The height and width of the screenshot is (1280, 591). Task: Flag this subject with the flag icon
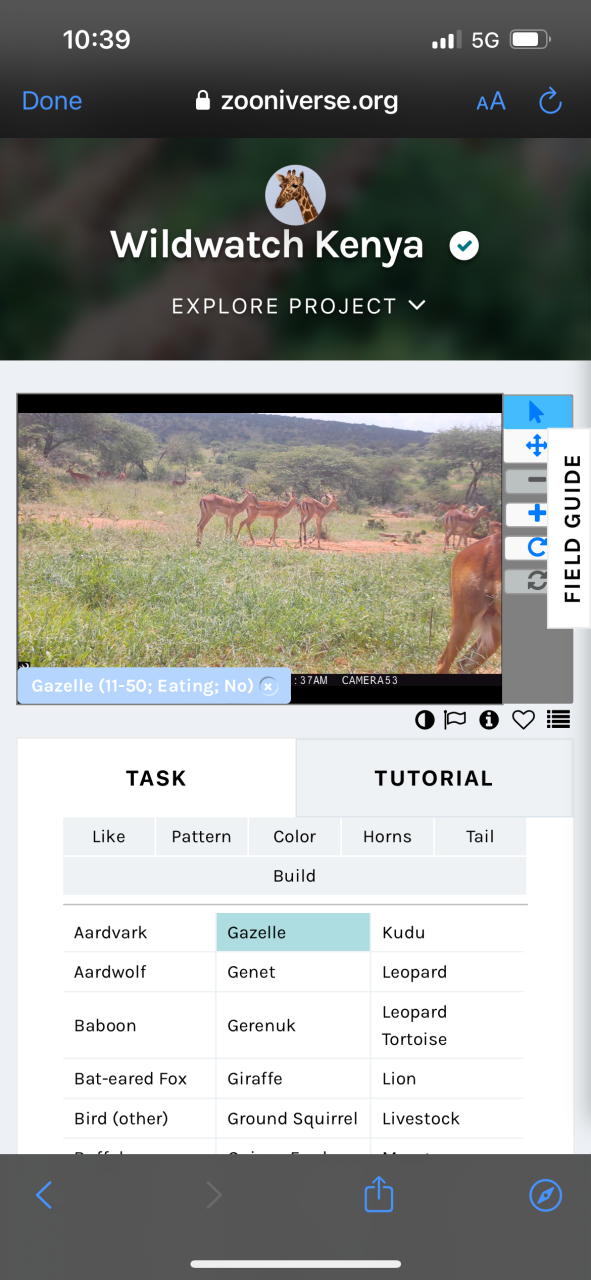pos(455,720)
